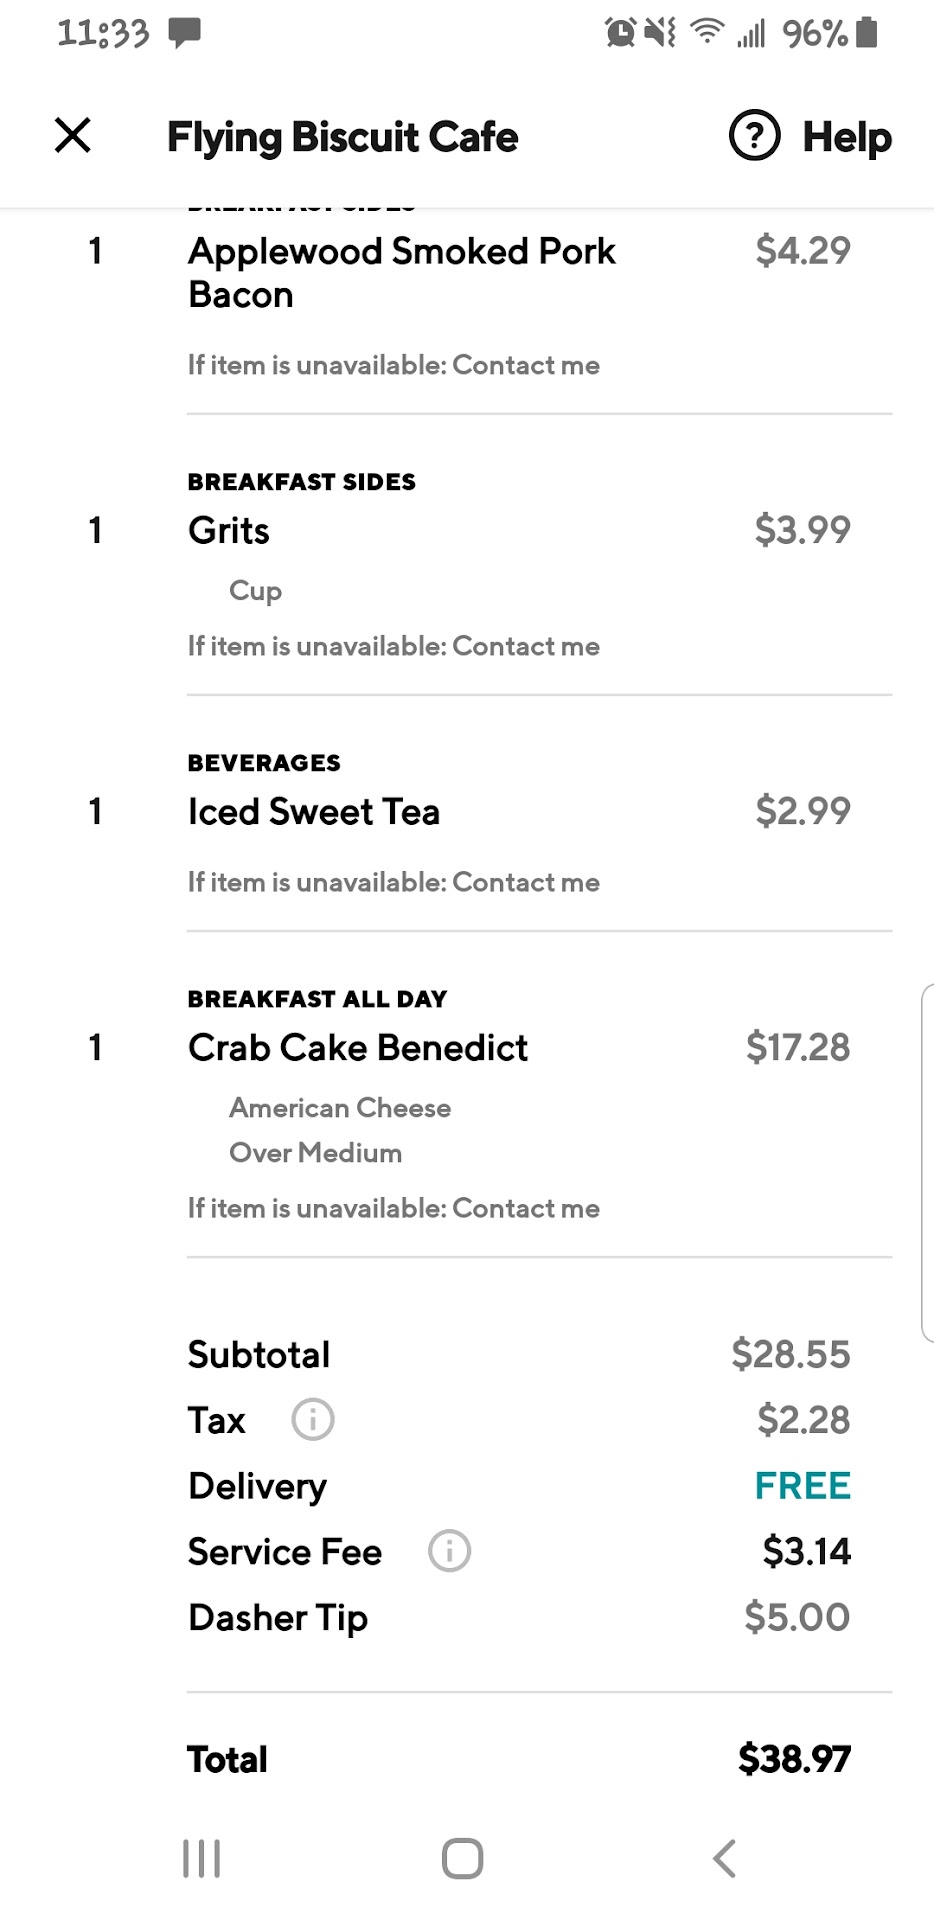This screenshot has width=934, height=1920.
Task: Tap the Tax info icon
Action: click(312, 1420)
